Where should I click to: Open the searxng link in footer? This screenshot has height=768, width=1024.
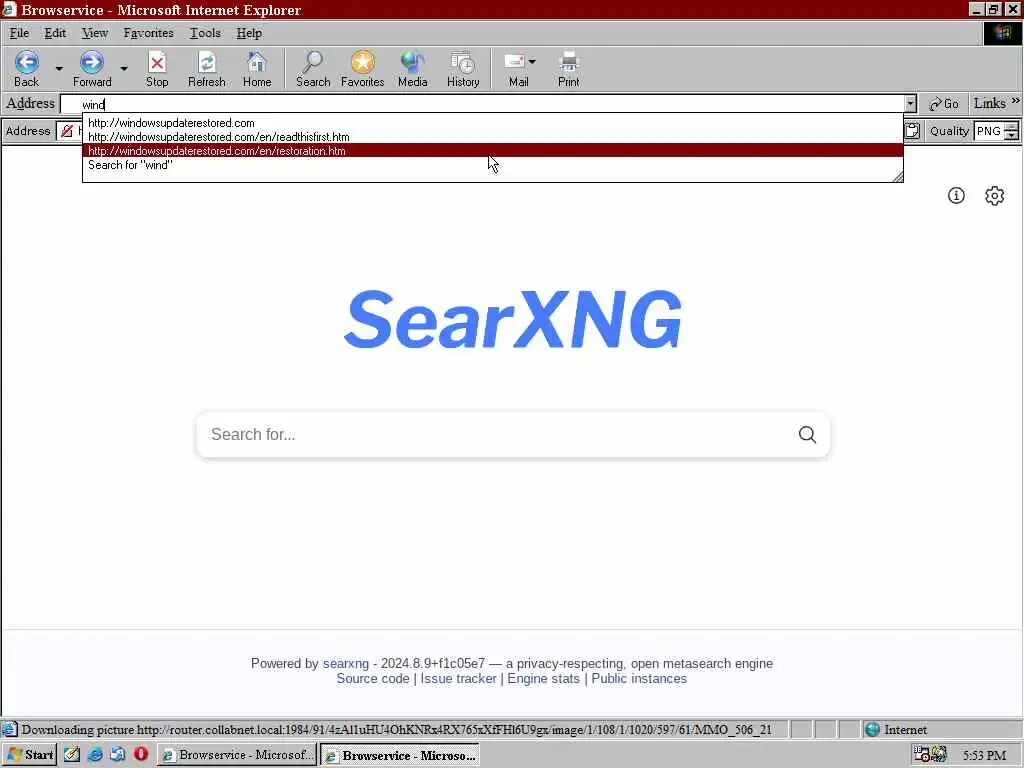[x=345, y=664]
